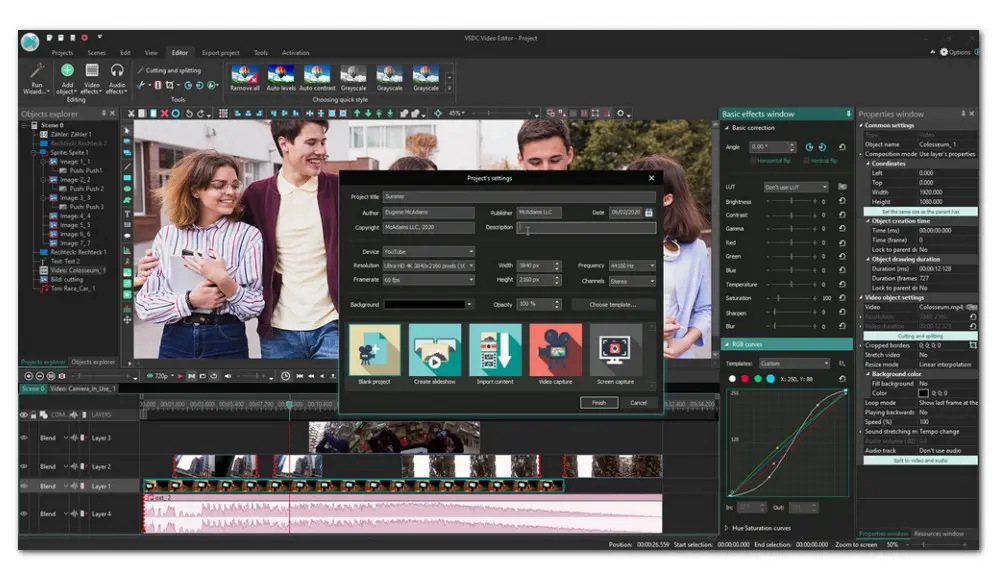Select the red RGB curve channel
Image resolution: width=1000 pixels, height=580 pixels.
(744, 379)
